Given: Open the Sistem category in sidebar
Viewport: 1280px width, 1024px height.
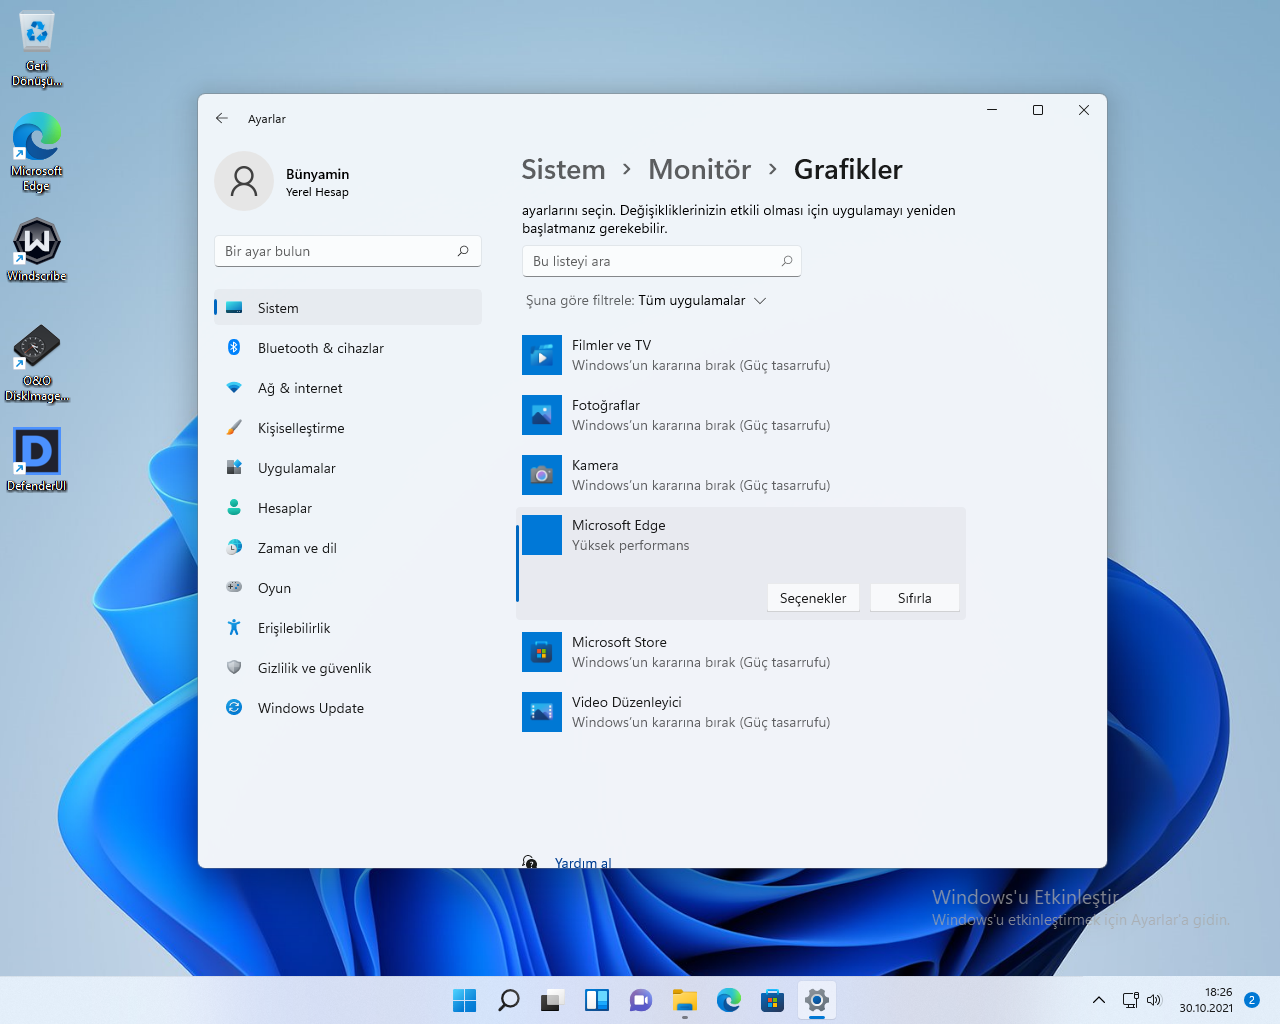Looking at the screenshot, I should [x=348, y=308].
